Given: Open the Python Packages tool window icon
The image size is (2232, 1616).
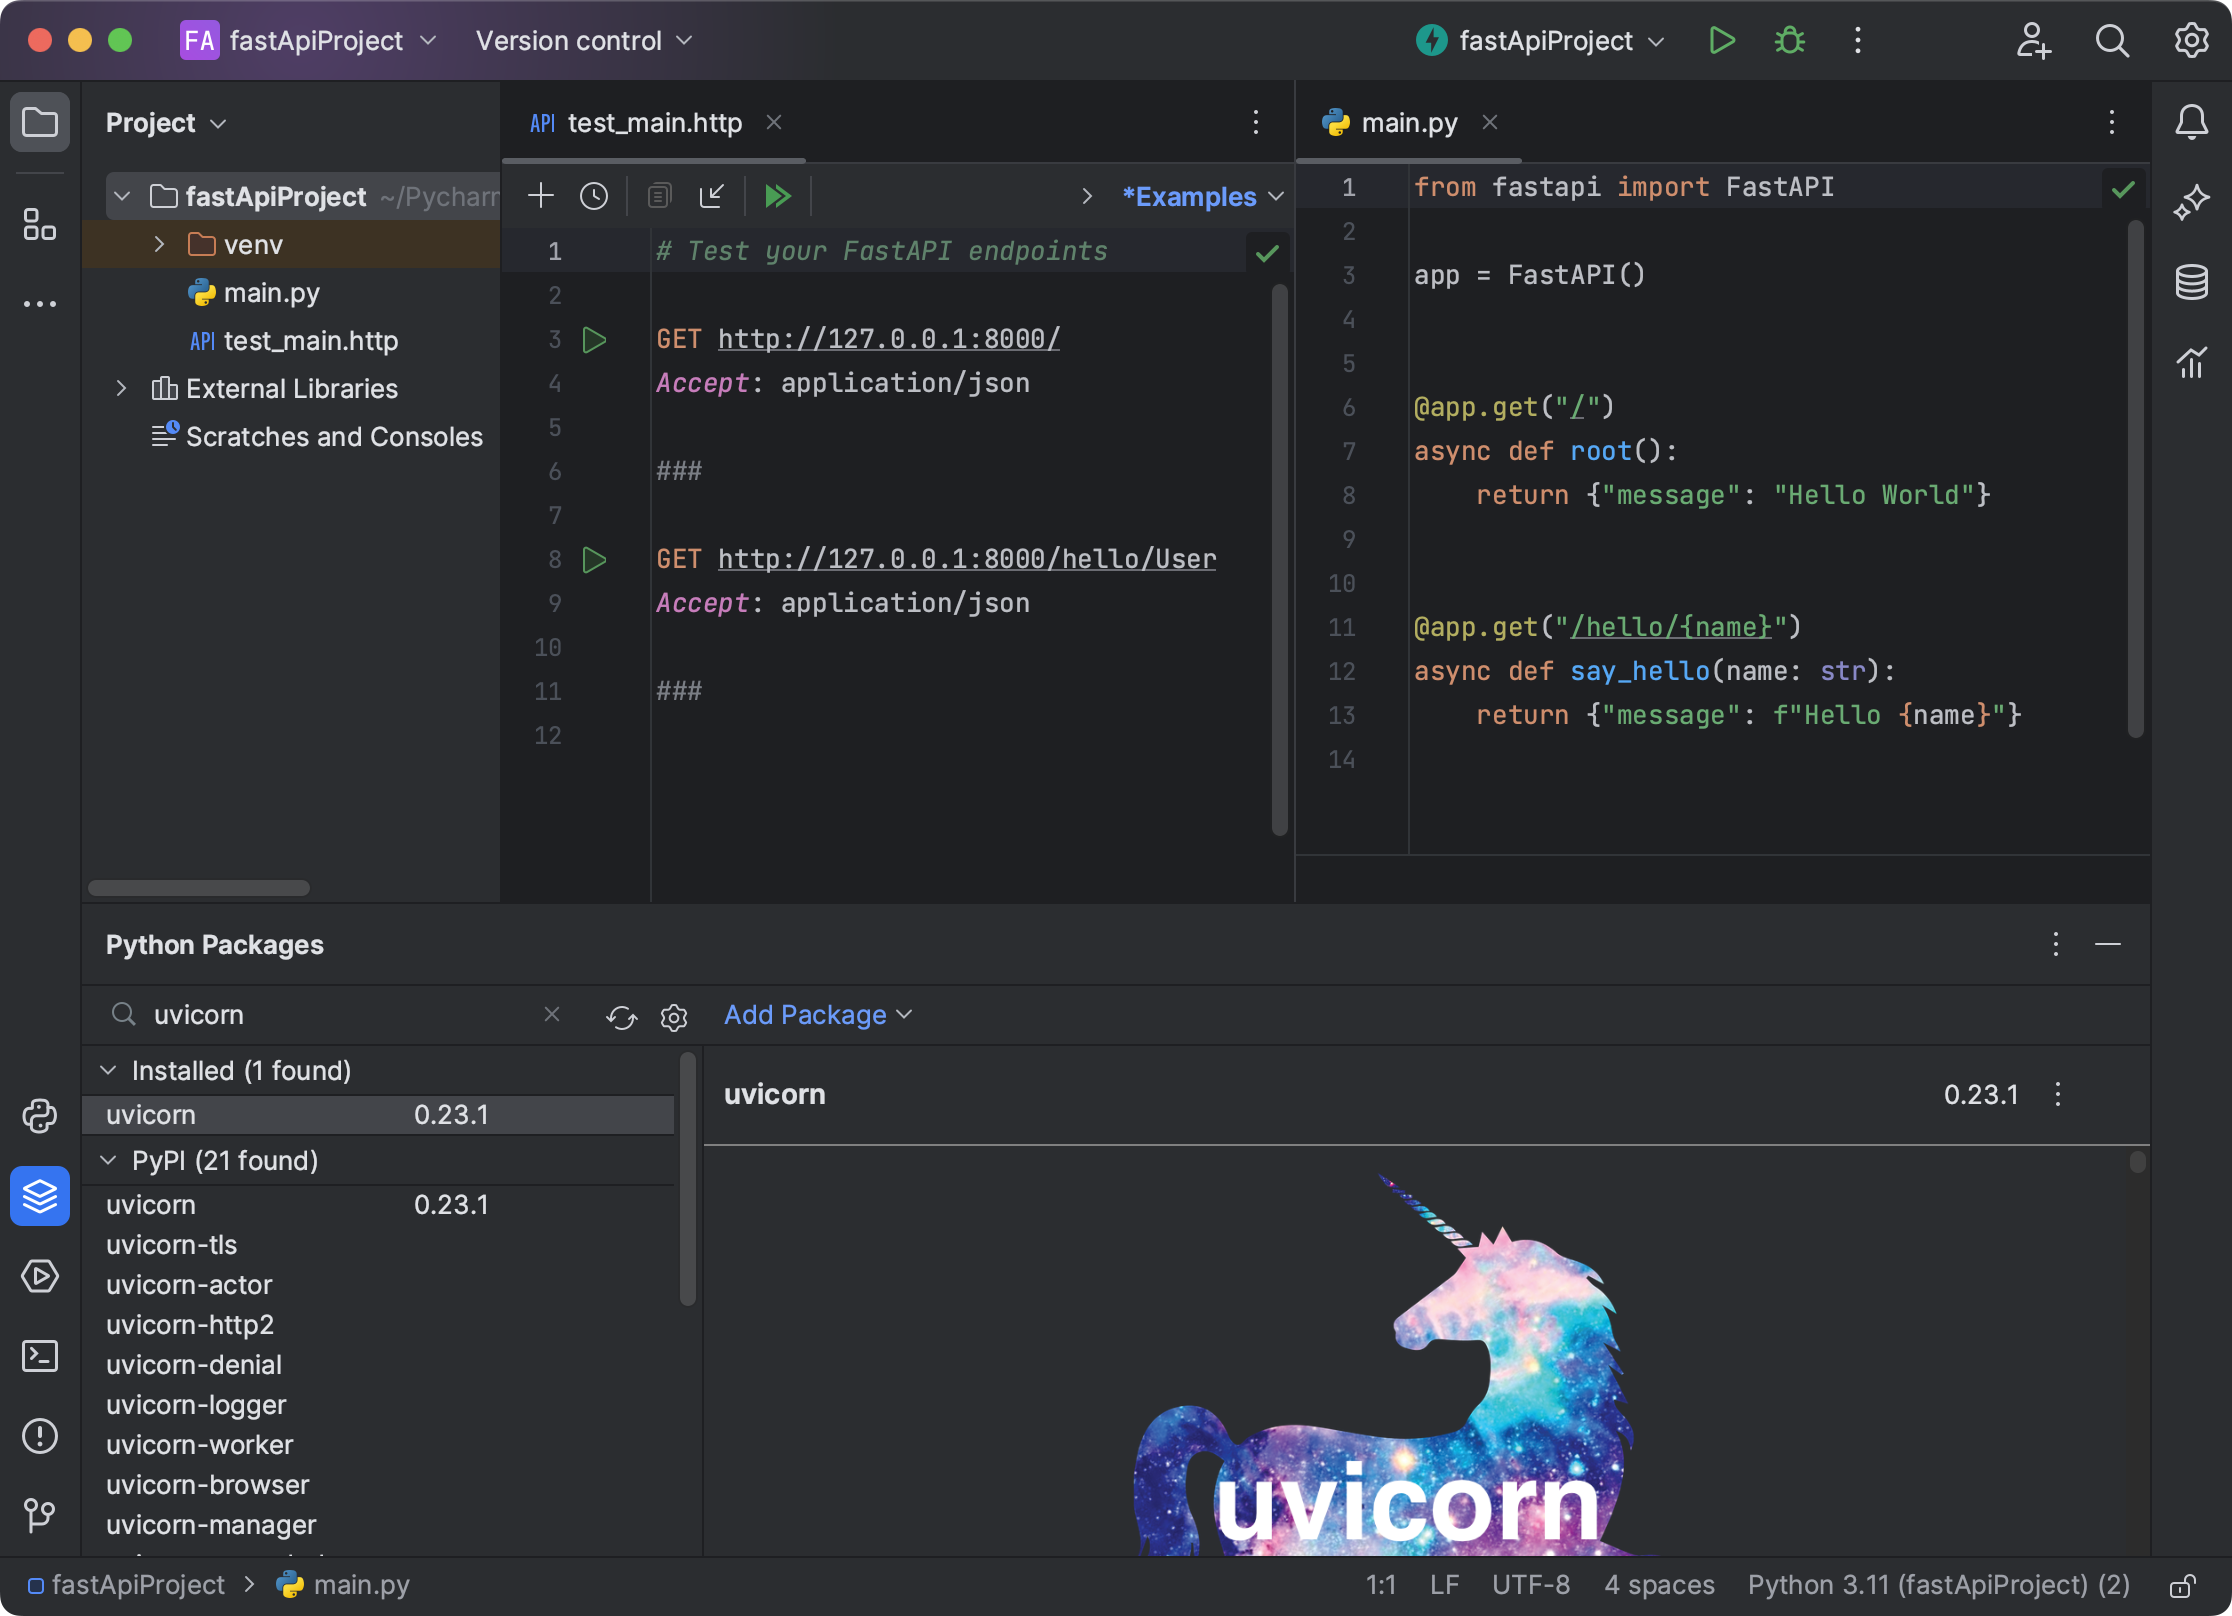Looking at the screenshot, I should (40, 1196).
